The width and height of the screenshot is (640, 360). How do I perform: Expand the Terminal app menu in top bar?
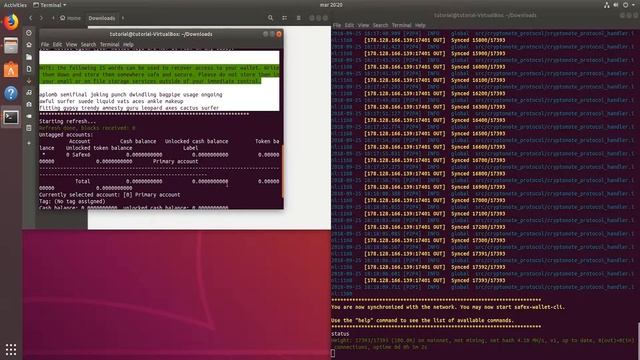49,5
